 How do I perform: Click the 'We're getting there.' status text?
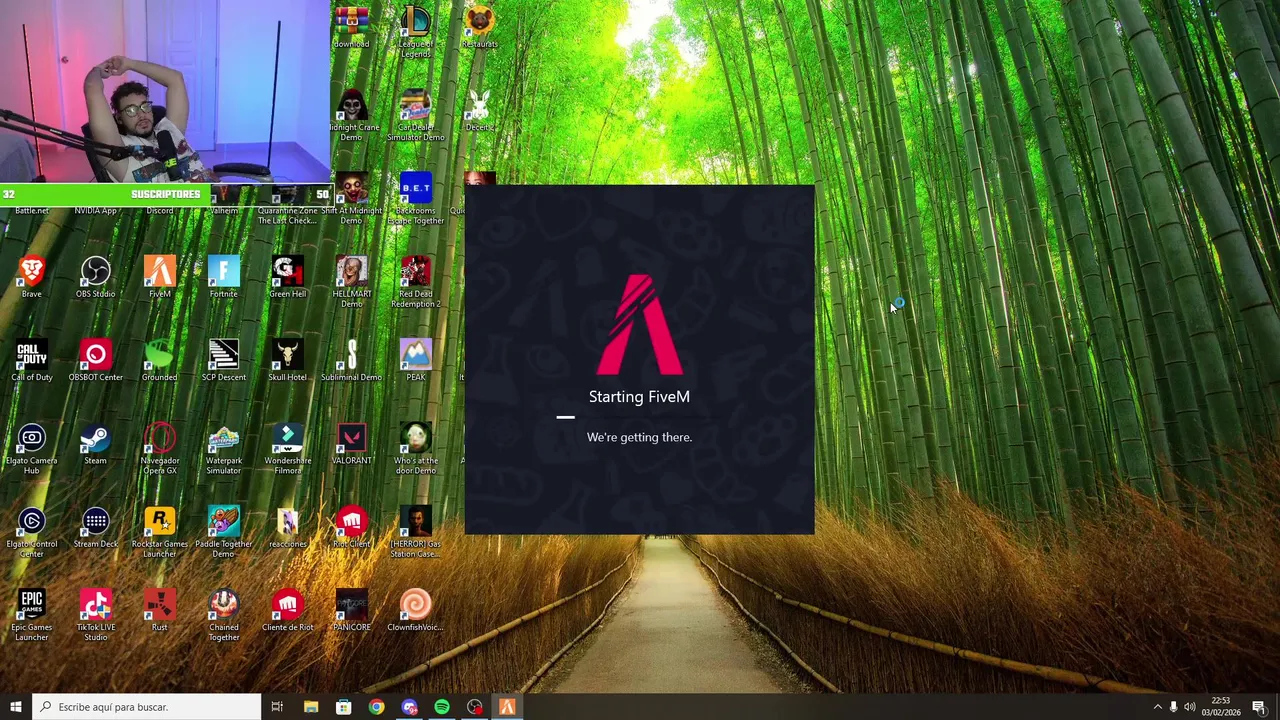click(639, 437)
